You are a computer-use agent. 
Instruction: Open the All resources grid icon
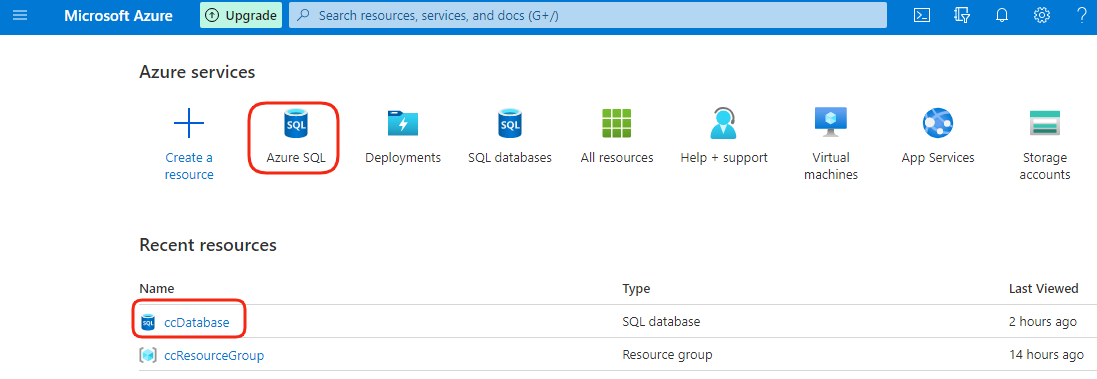[617, 124]
